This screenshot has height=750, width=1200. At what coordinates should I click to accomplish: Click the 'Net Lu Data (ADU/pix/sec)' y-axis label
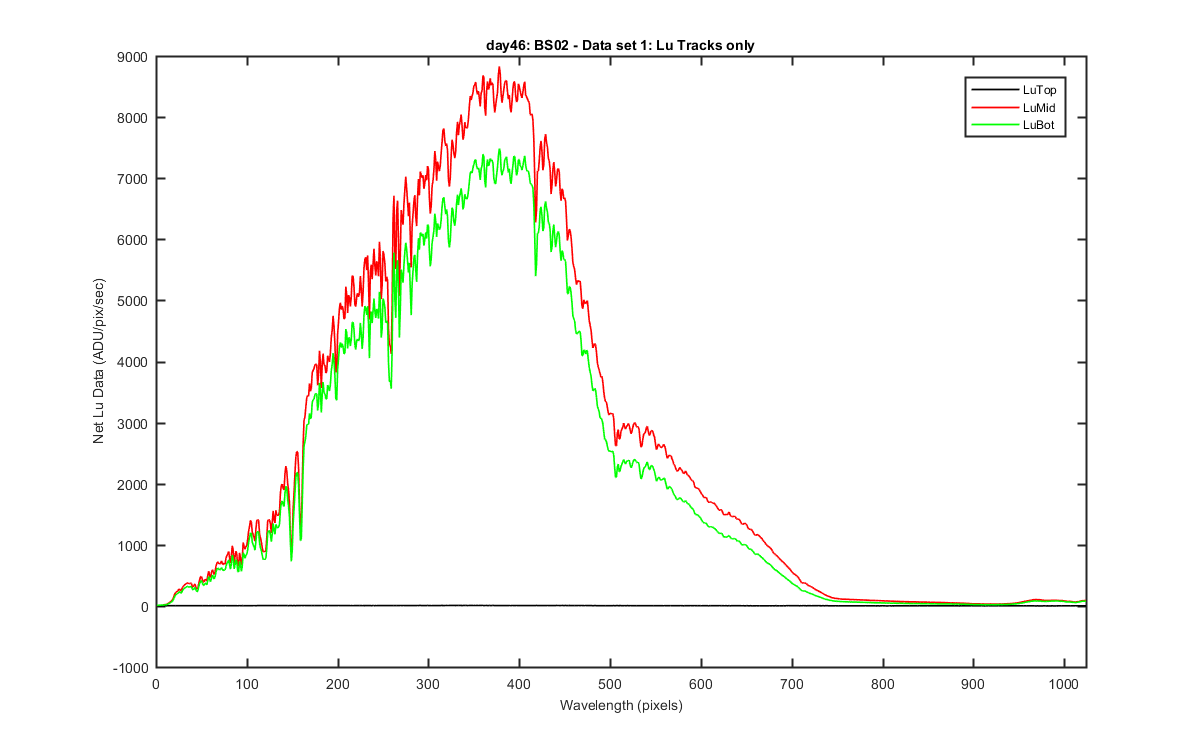(x=99, y=361)
